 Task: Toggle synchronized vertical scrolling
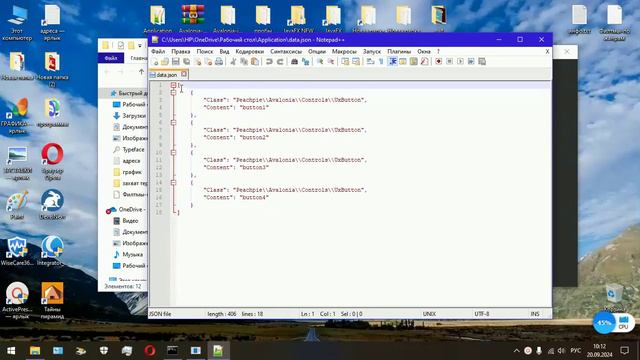pos(345,62)
